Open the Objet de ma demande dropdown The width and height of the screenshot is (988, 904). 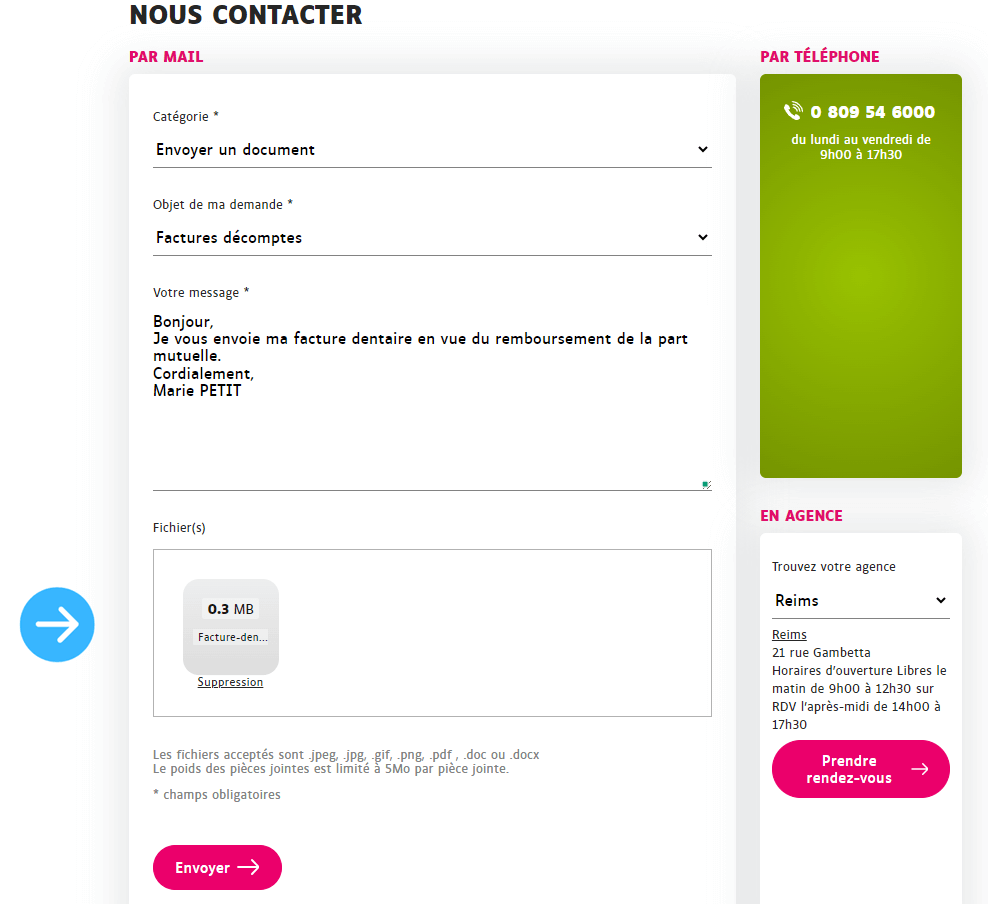pos(431,237)
